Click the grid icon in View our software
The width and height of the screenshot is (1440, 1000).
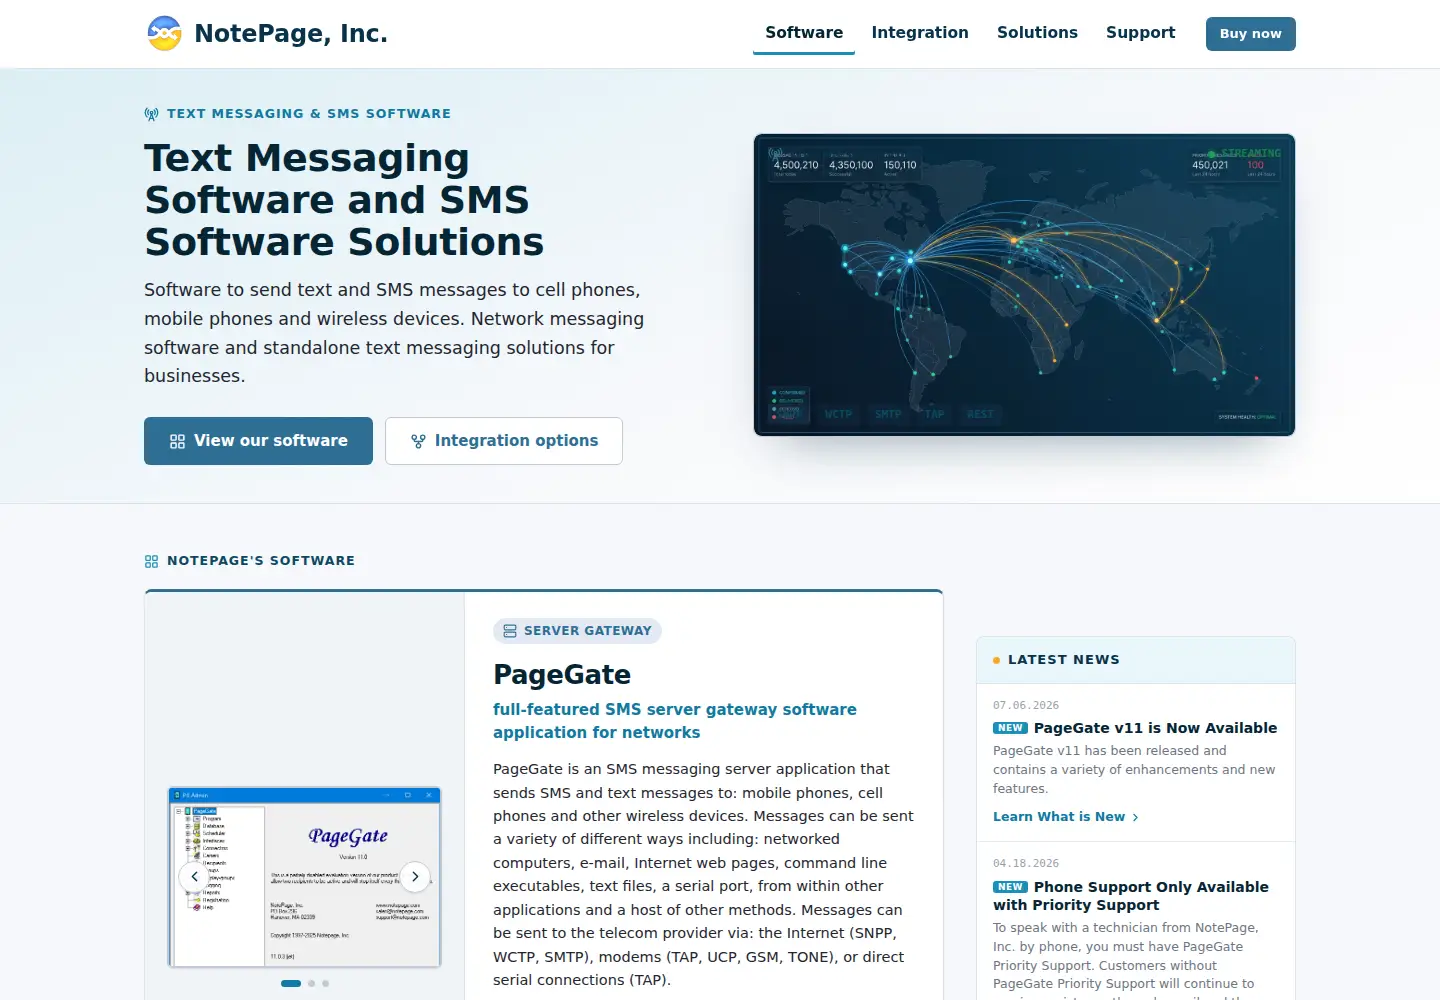pos(177,441)
